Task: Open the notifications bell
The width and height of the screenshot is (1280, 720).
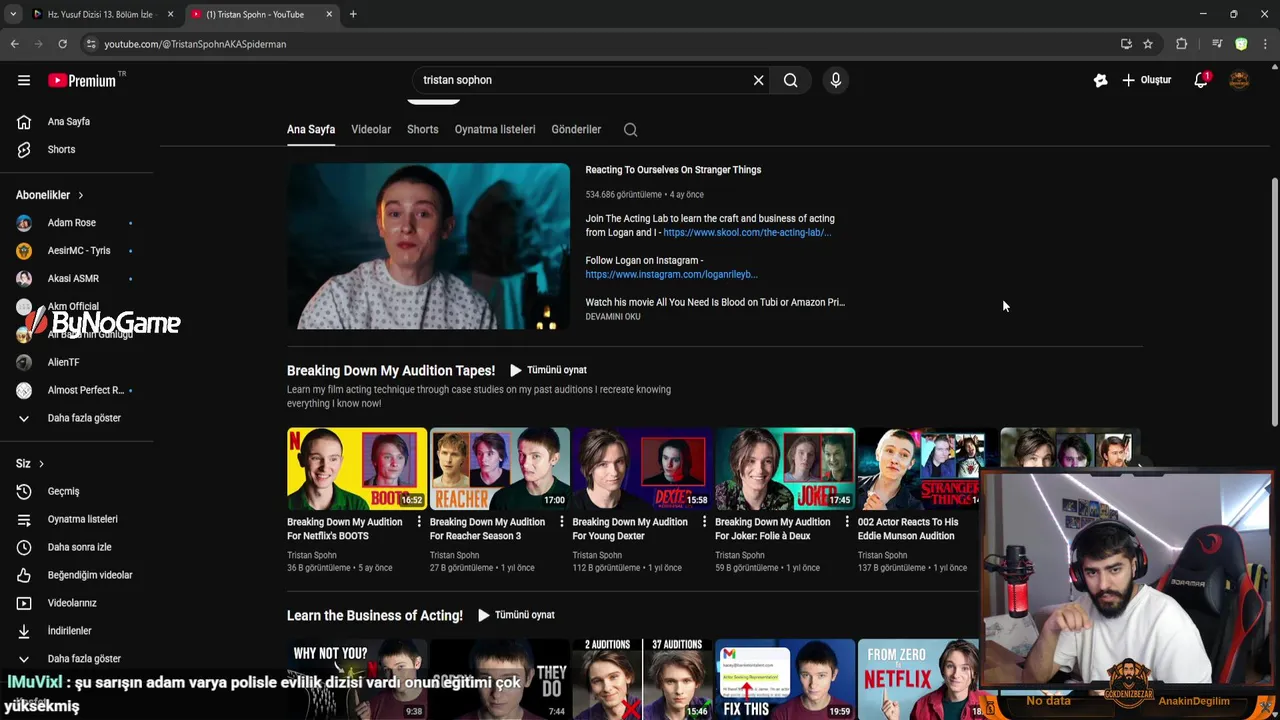Action: 1201,80
